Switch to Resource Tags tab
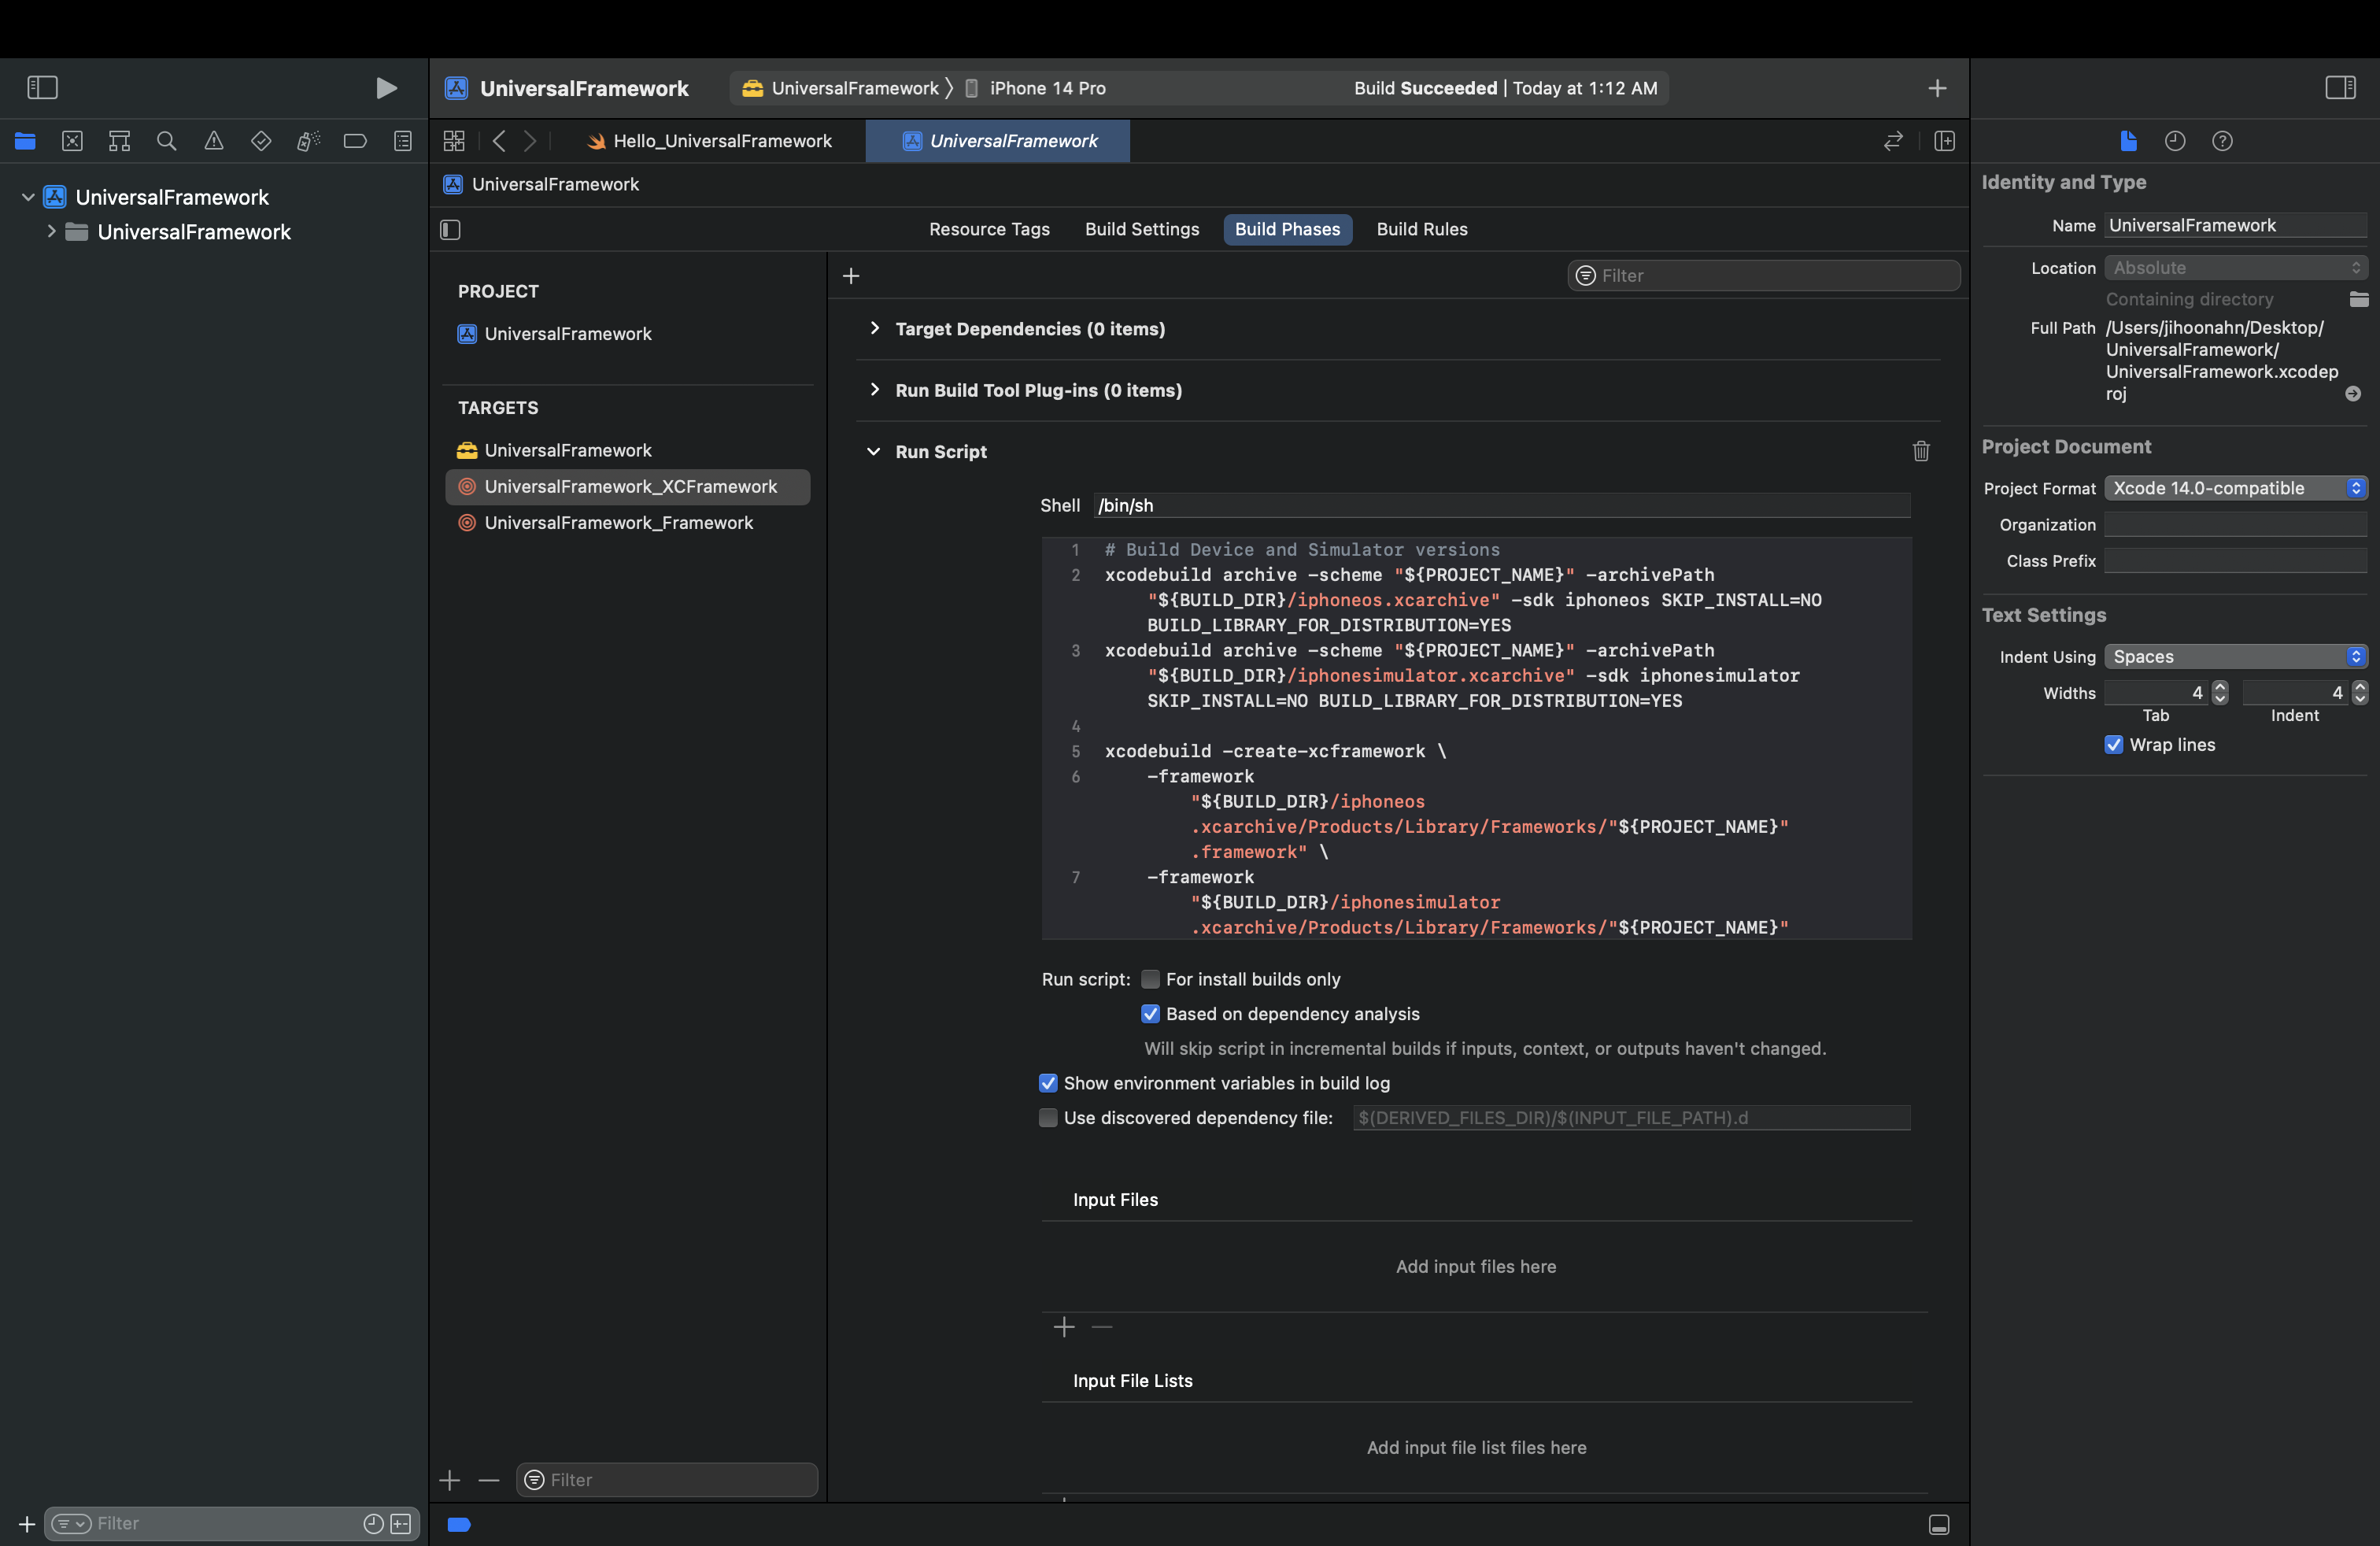 989,229
